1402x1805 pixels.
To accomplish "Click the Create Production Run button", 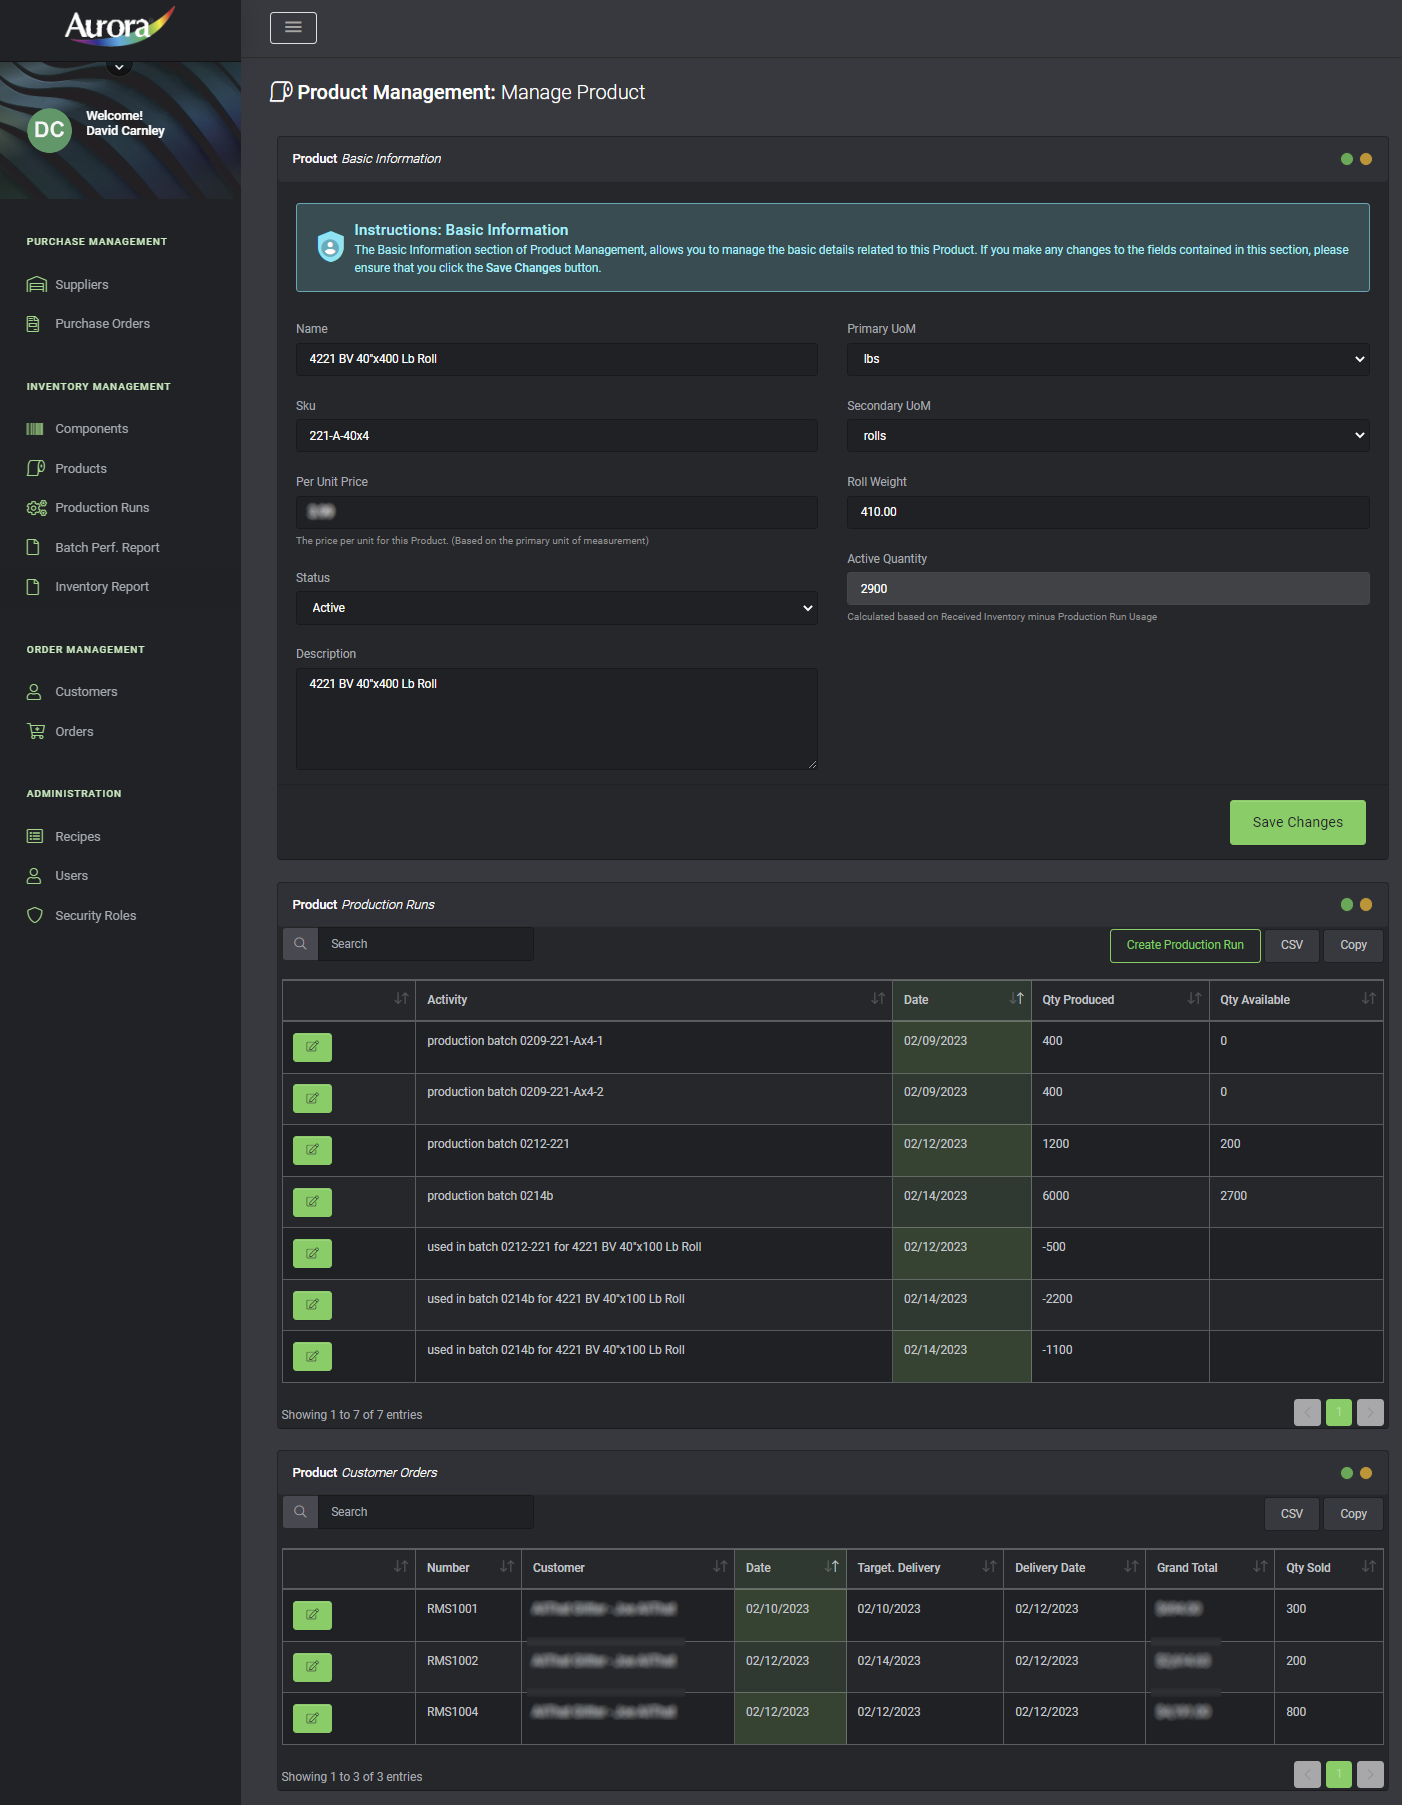I will point(1184,945).
